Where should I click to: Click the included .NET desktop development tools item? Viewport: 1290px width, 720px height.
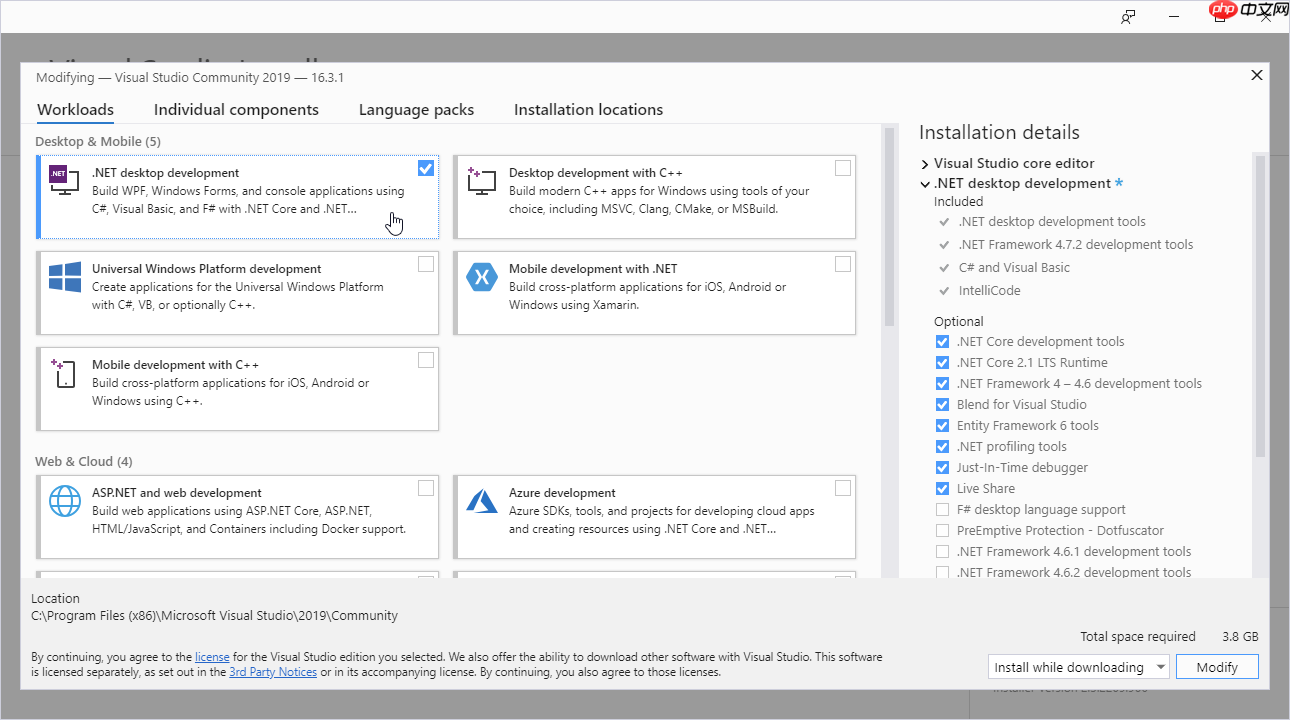coord(1052,222)
